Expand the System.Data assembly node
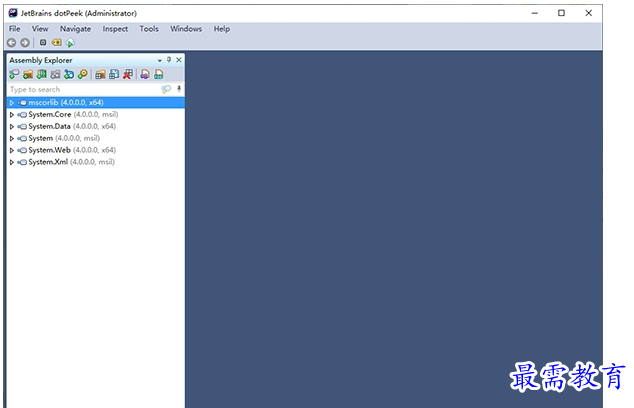 (12, 127)
